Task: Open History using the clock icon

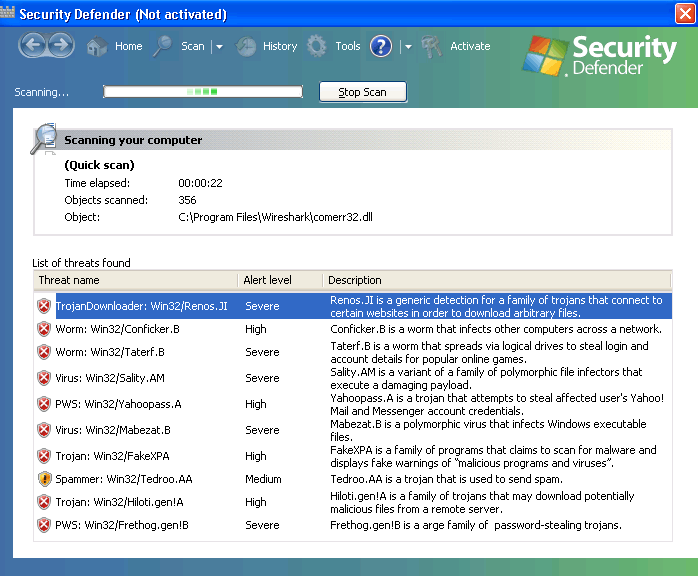Action: [x=246, y=47]
